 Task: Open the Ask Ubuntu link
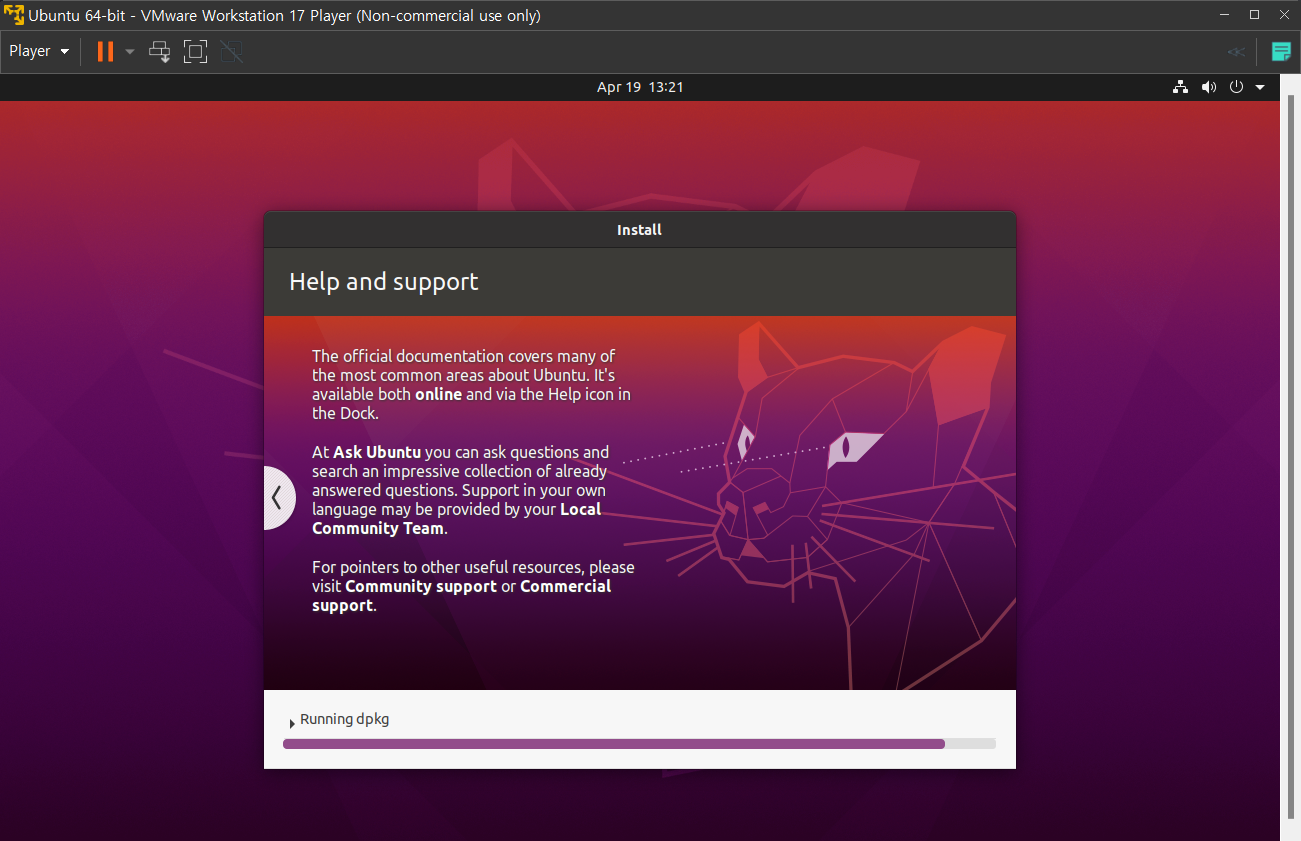(x=377, y=452)
